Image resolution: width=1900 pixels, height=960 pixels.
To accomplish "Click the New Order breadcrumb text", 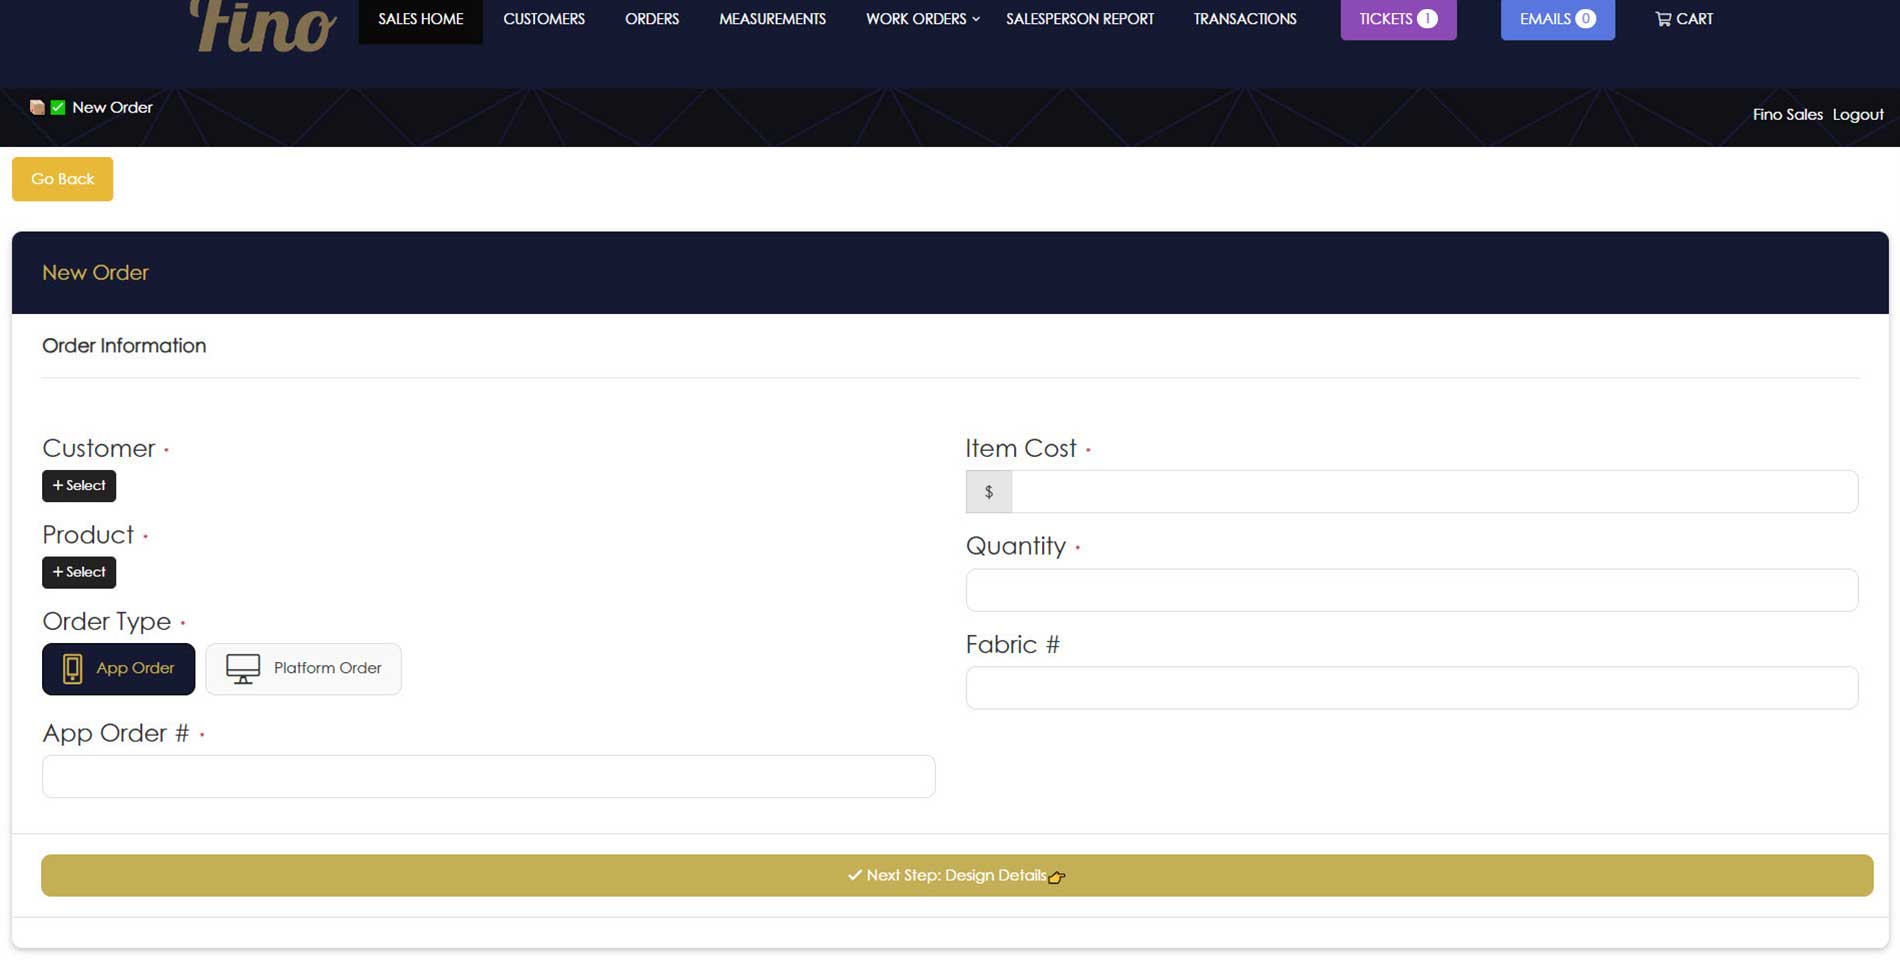I will point(112,107).
